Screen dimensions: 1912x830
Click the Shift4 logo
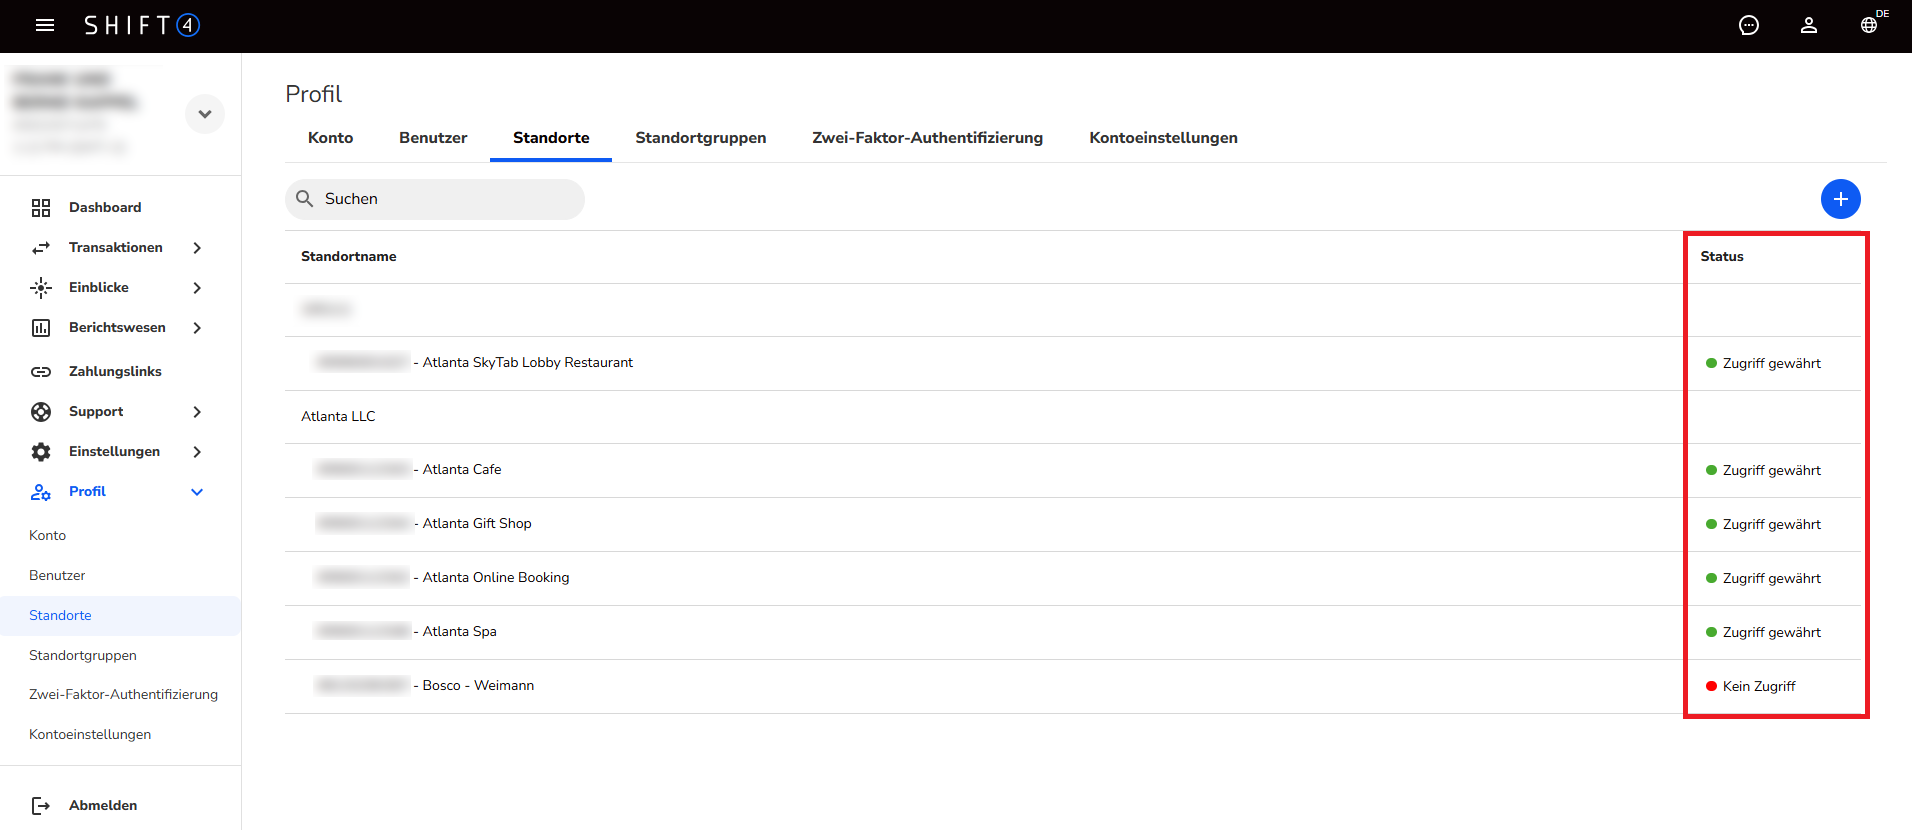(142, 25)
